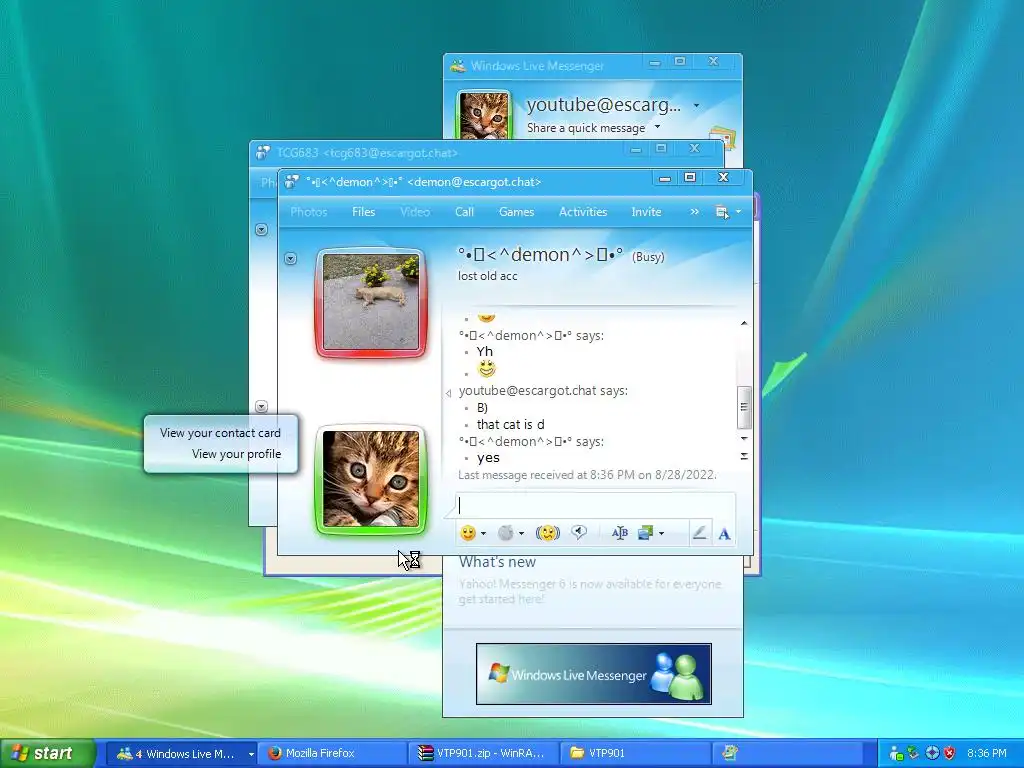The width and height of the screenshot is (1024, 768).
Task: Send a nudge with shaking smiley
Action: pos(548,534)
